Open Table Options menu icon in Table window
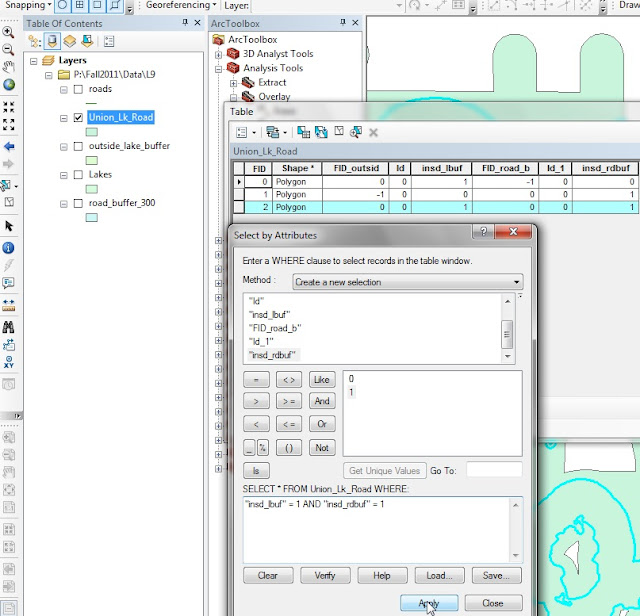The height and width of the screenshot is (616, 640). (246, 132)
